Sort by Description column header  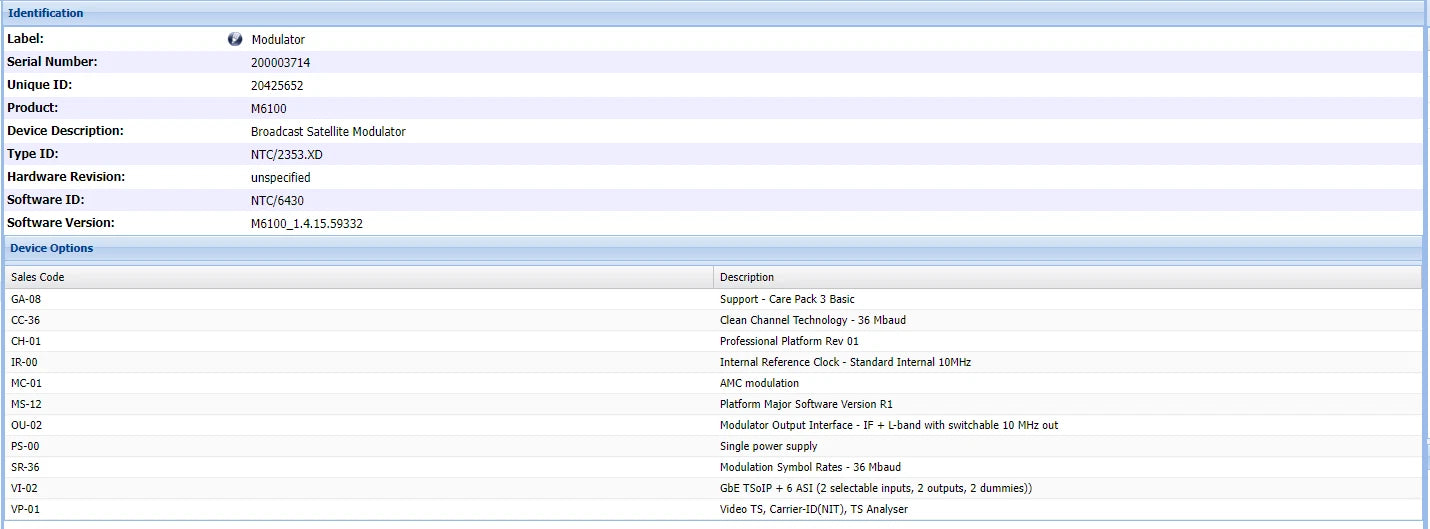click(1067, 277)
